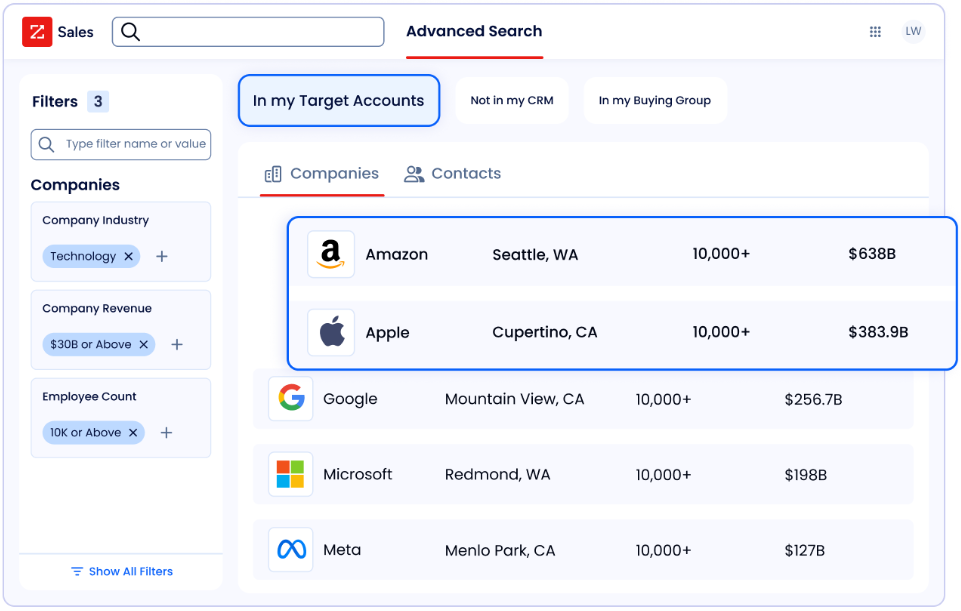Add another Company Revenue filter
This screenshot has height=611, width=961.
pos(177,344)
